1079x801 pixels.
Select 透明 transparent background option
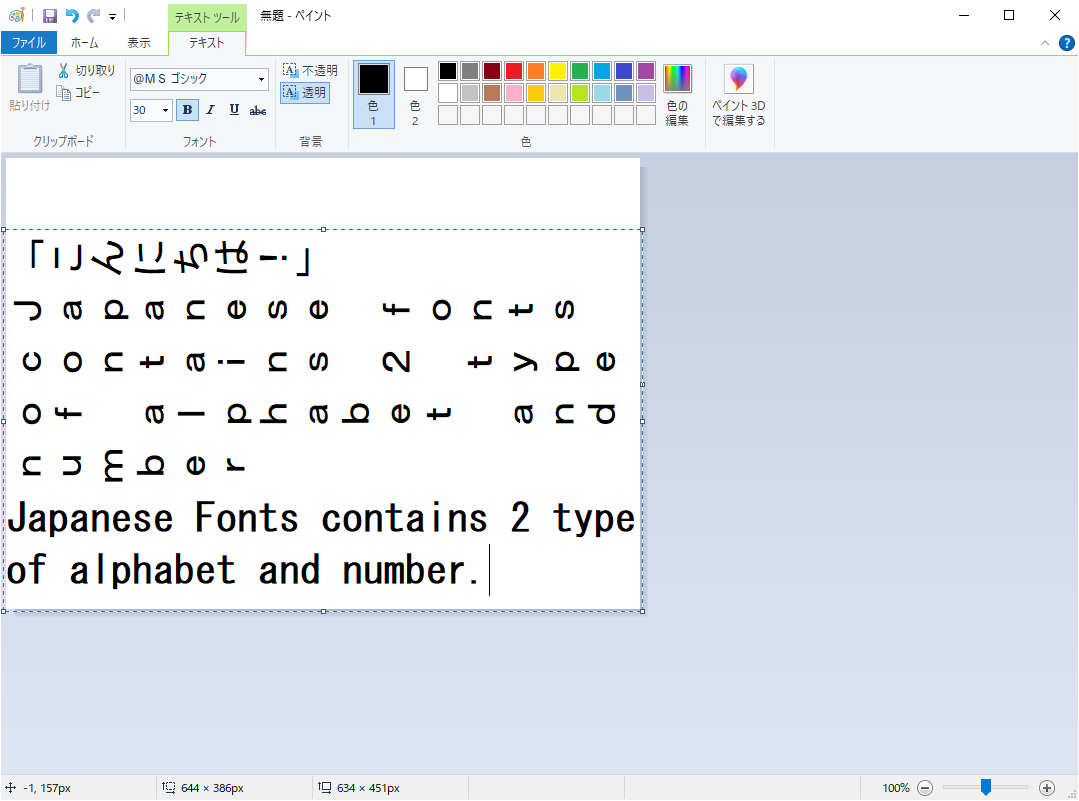pos(305,92)
